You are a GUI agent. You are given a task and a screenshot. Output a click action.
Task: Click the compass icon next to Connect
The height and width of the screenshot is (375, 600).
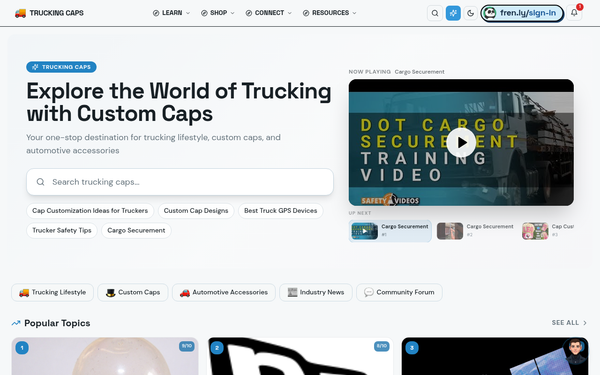249,13
